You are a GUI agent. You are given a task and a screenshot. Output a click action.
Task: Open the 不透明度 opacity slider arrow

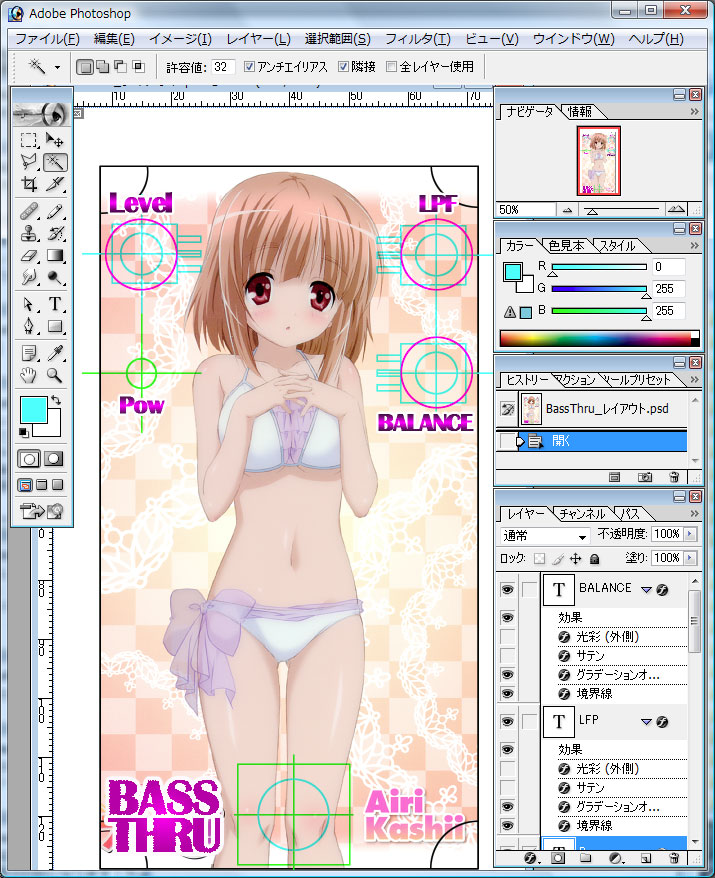tap(690, 534)
